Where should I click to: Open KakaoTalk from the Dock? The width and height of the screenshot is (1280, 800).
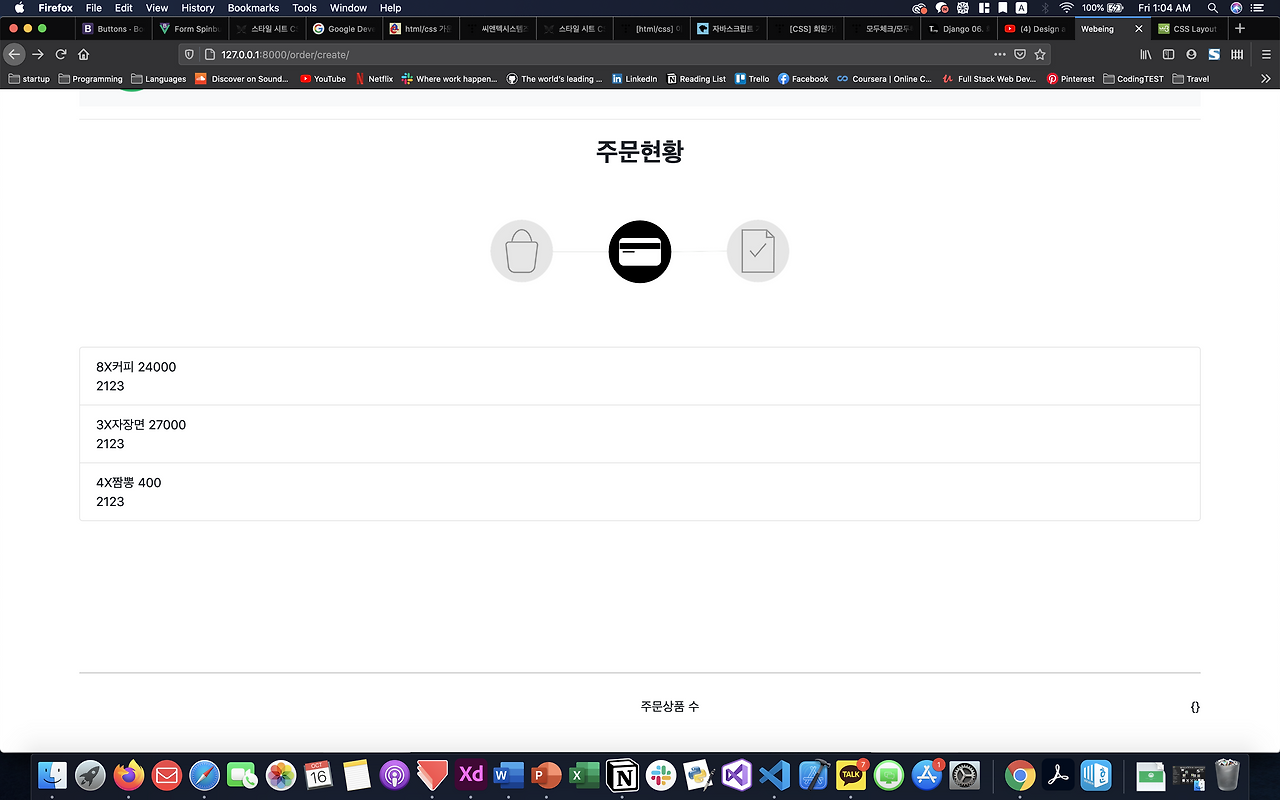[851, 775]
